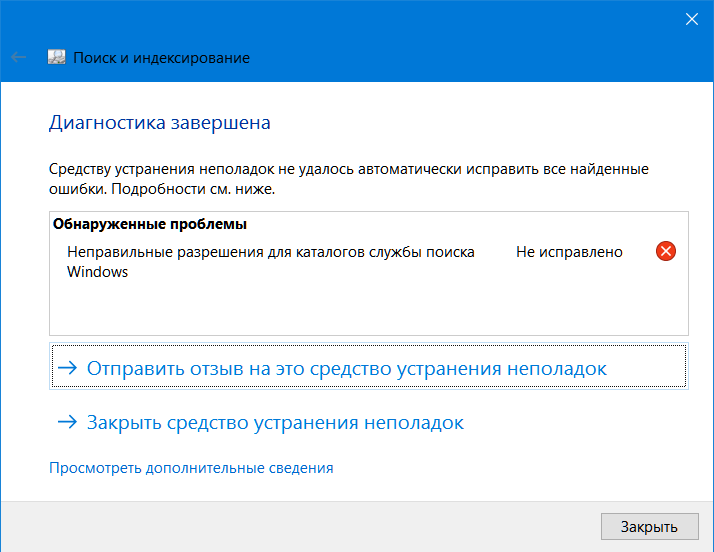Close the window with the title bar X
Screen dimensions: 714x552
click(691, 18)
